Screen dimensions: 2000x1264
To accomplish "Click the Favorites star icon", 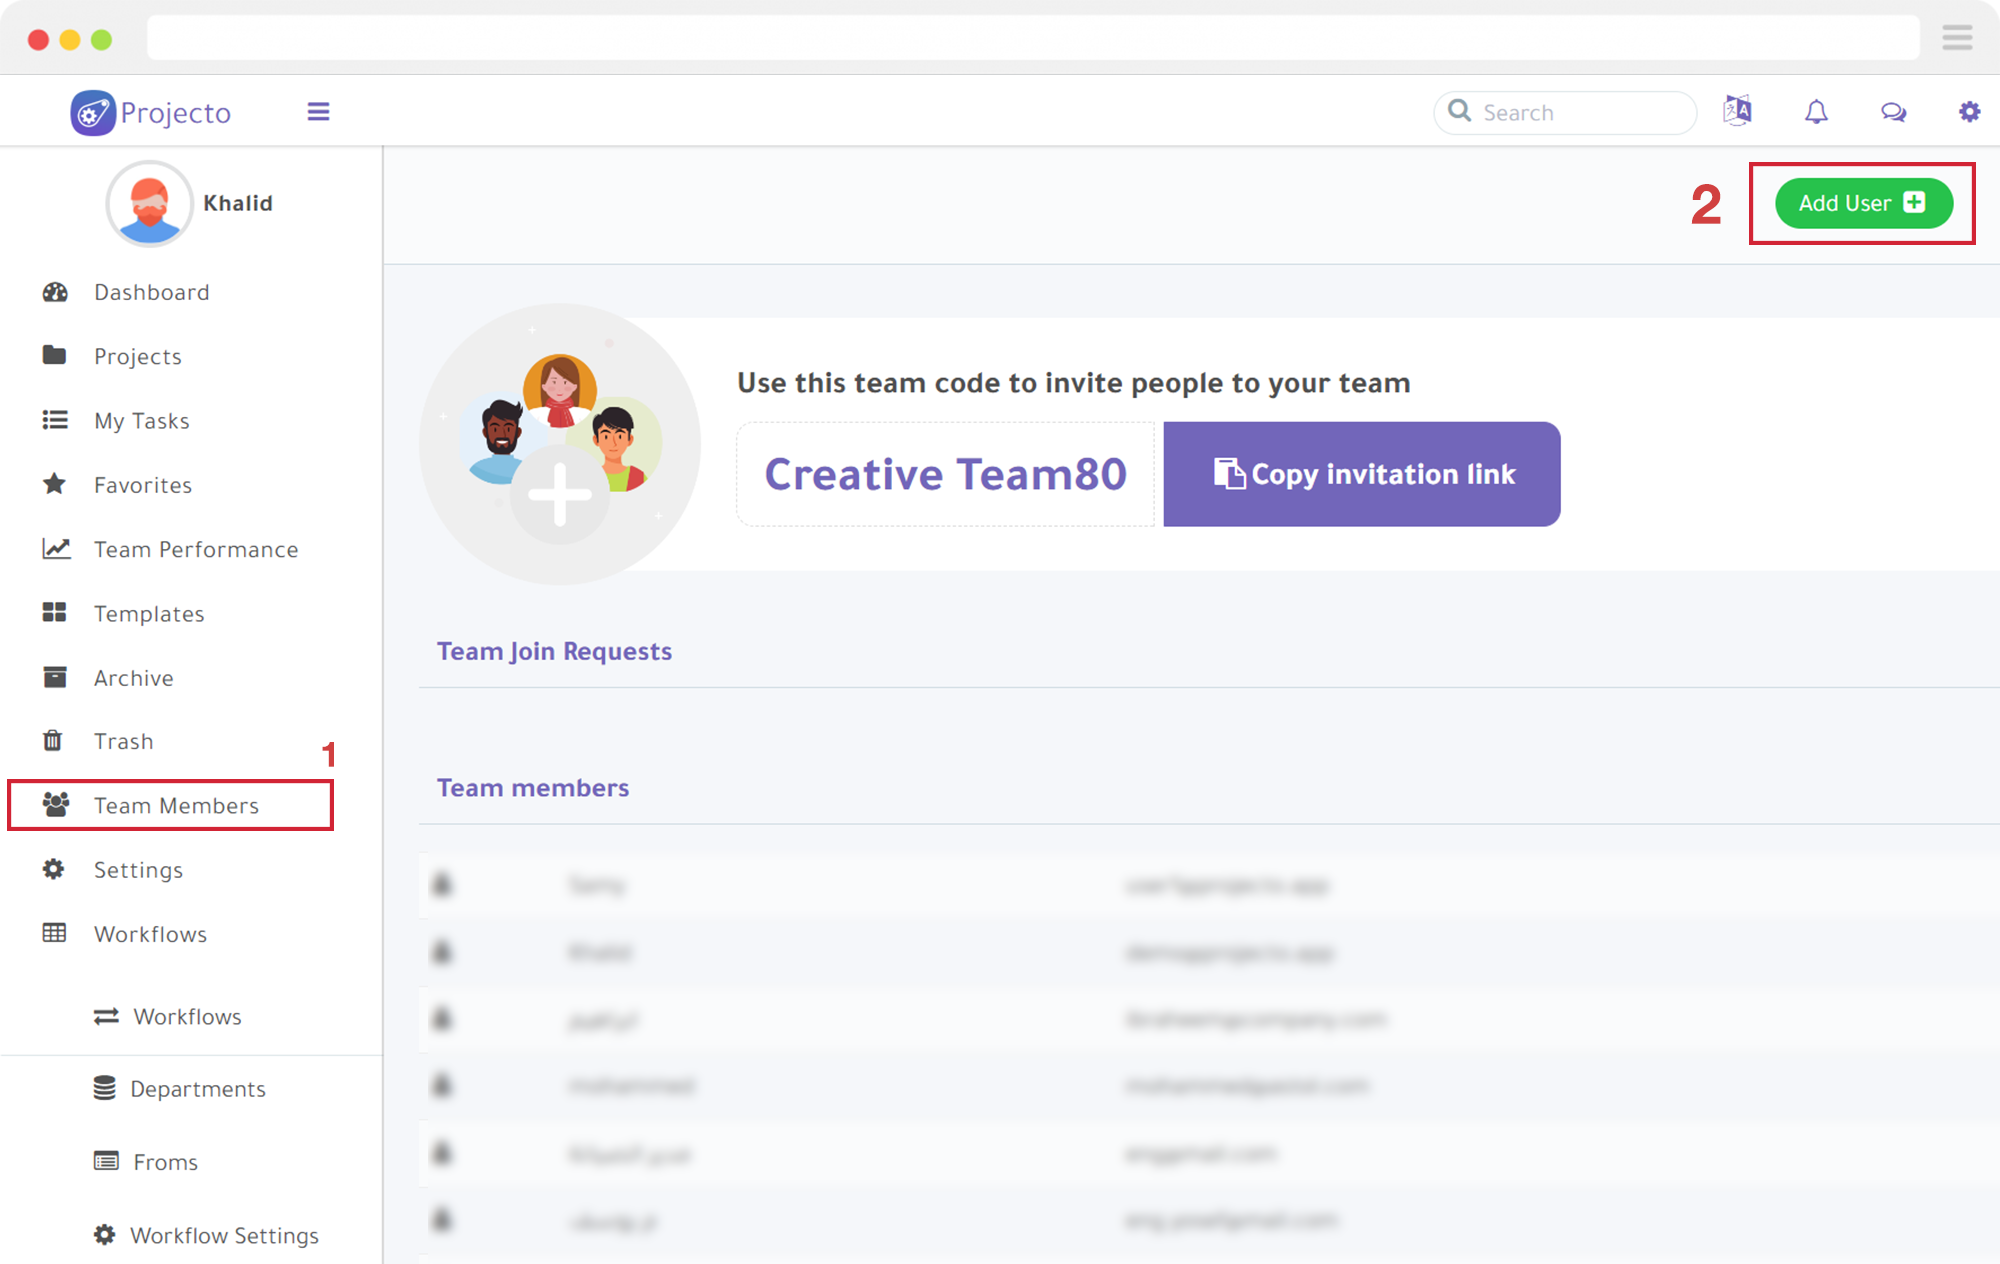I will tap(54, 484).
